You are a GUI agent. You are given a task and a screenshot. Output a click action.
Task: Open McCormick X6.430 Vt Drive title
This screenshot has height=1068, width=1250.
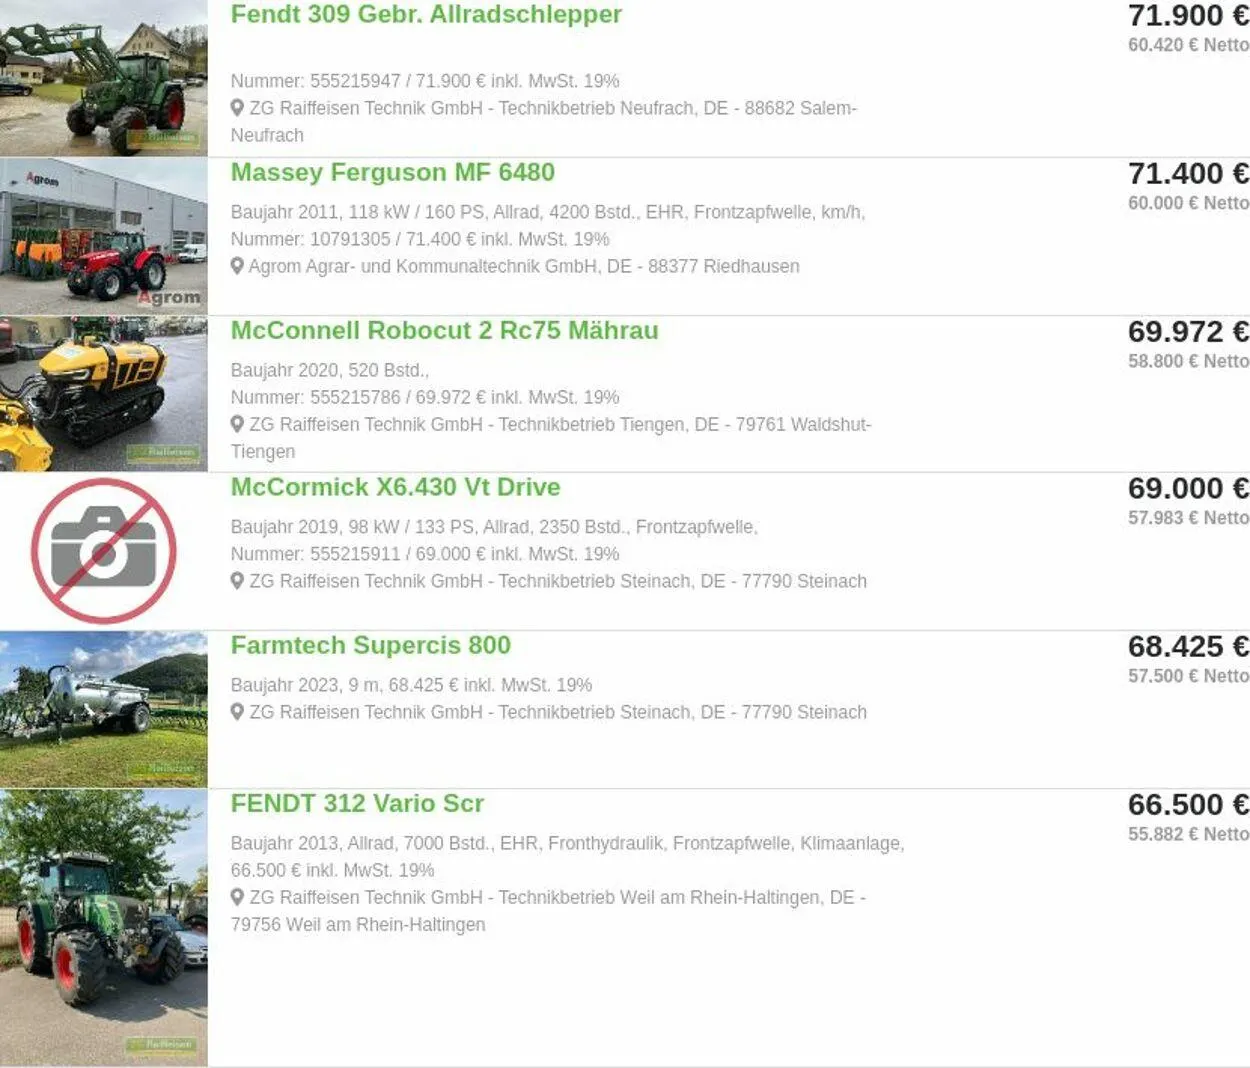(396, 487)
